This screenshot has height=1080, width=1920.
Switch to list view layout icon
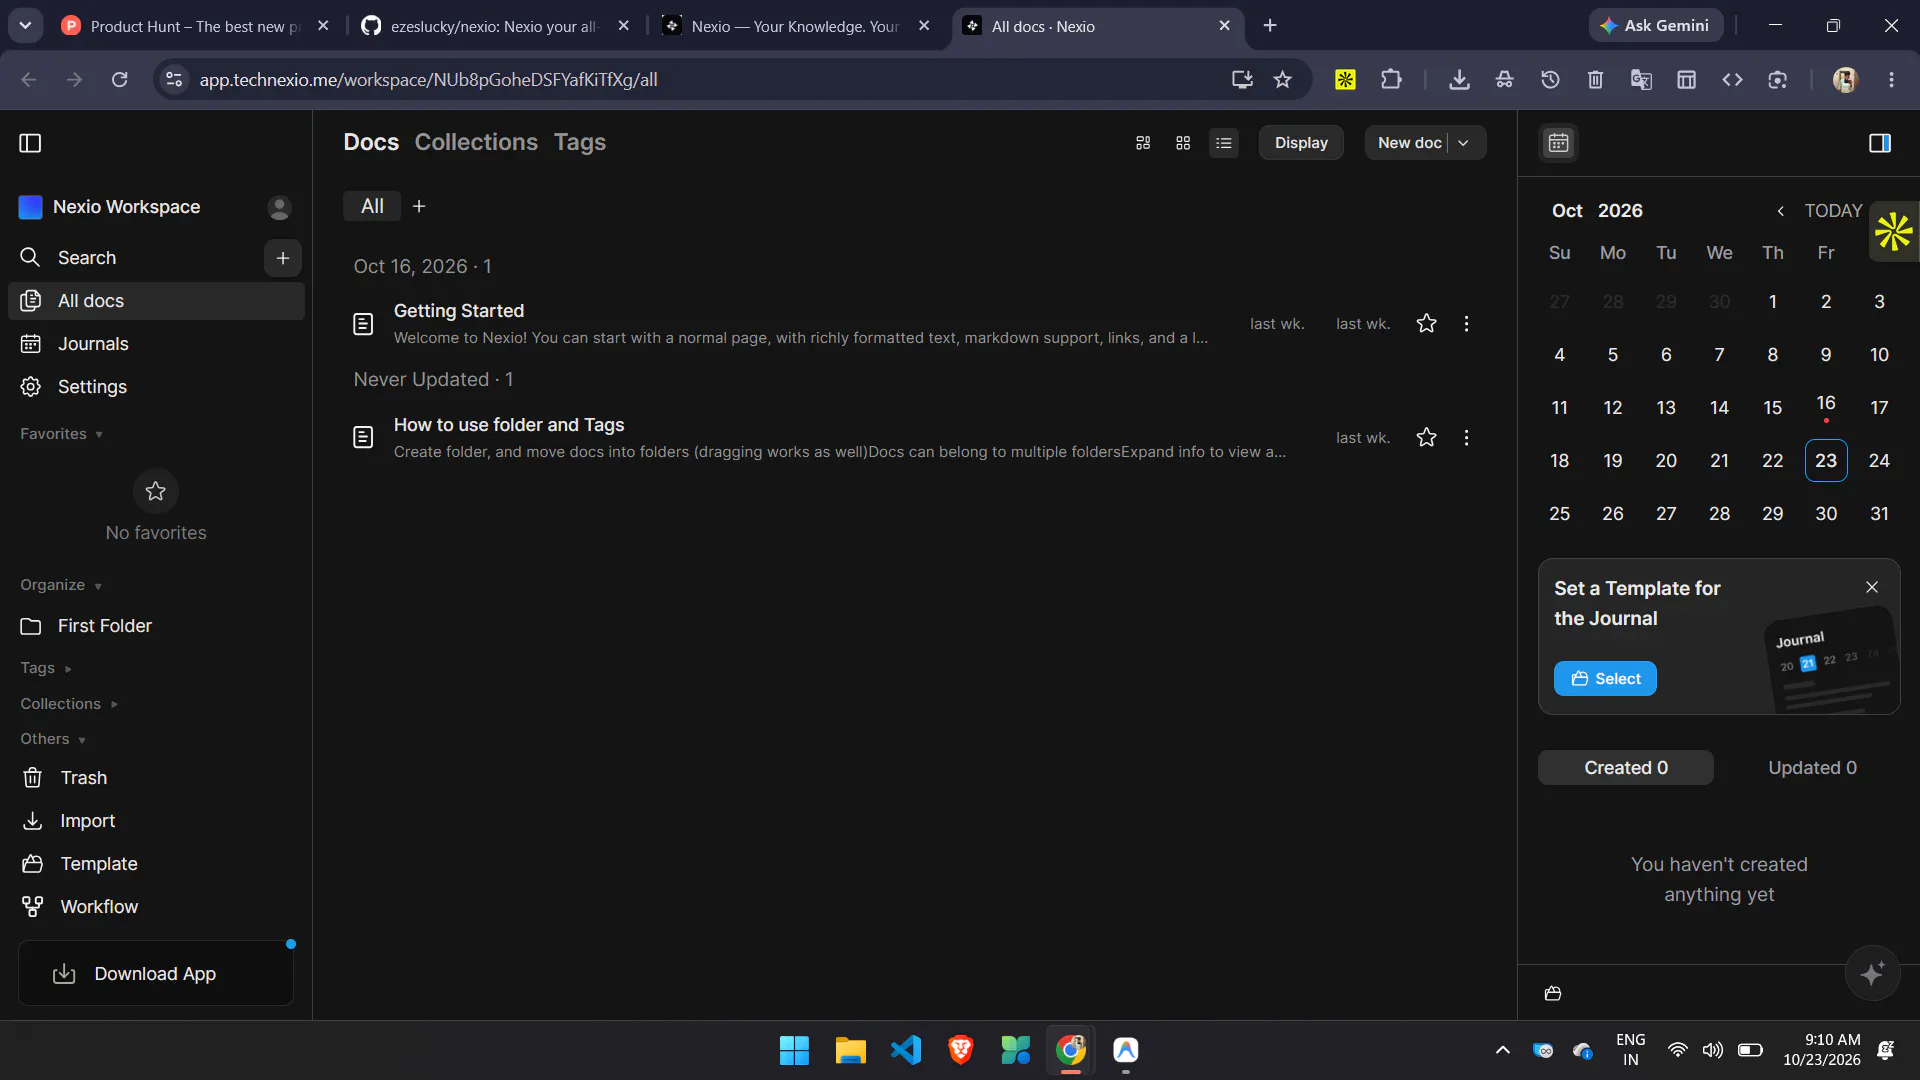click(1224, 143)
